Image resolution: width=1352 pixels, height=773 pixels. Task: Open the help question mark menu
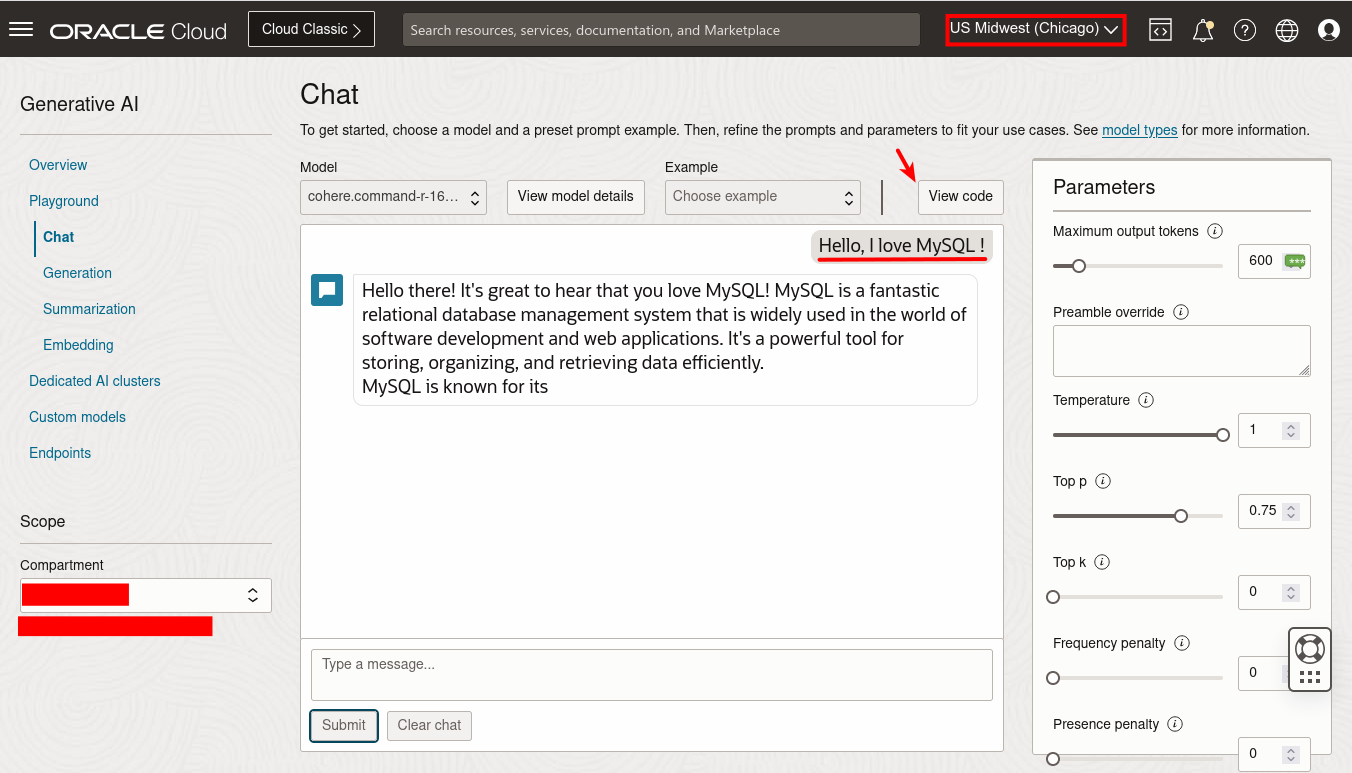coord(1245,30)
